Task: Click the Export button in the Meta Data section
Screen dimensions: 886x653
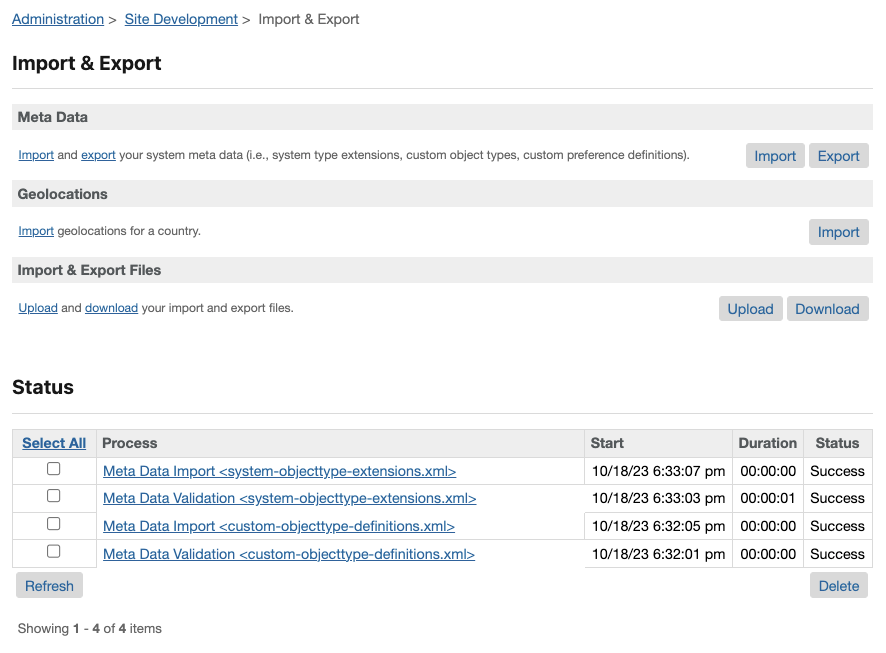Action: point(838,155)
